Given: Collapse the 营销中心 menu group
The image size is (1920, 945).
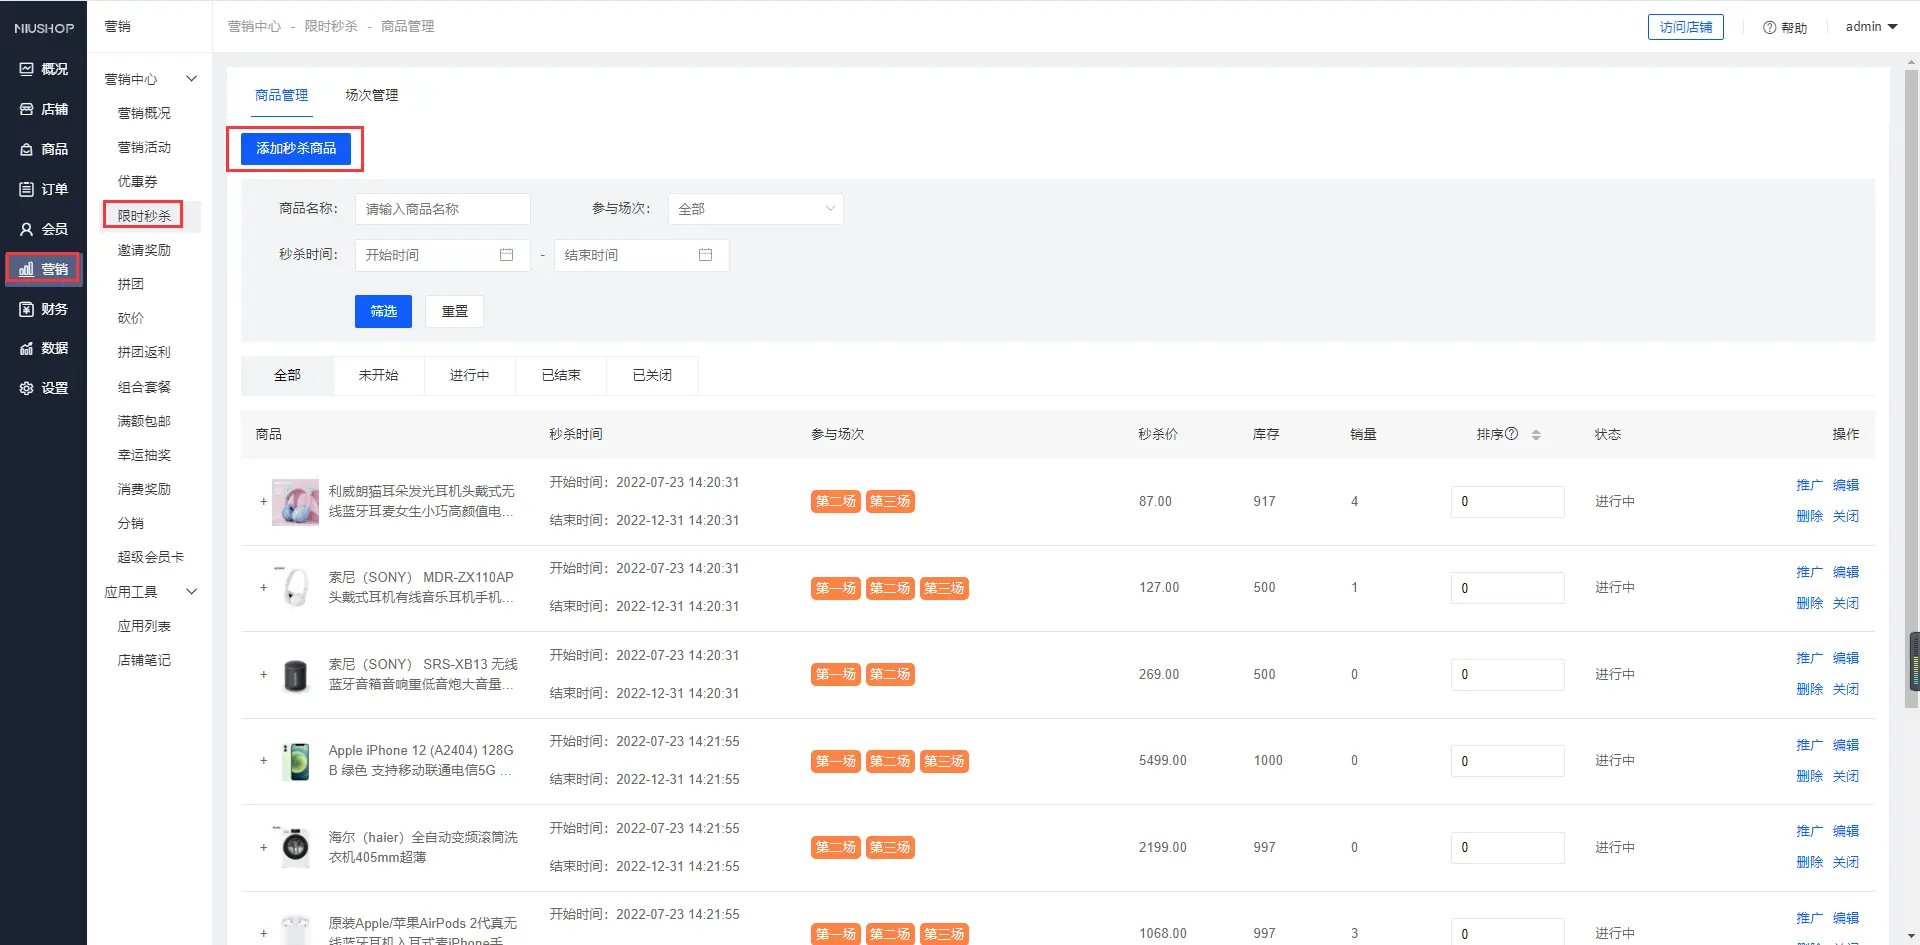Looking at the screenshot, I should pos(191,79).
